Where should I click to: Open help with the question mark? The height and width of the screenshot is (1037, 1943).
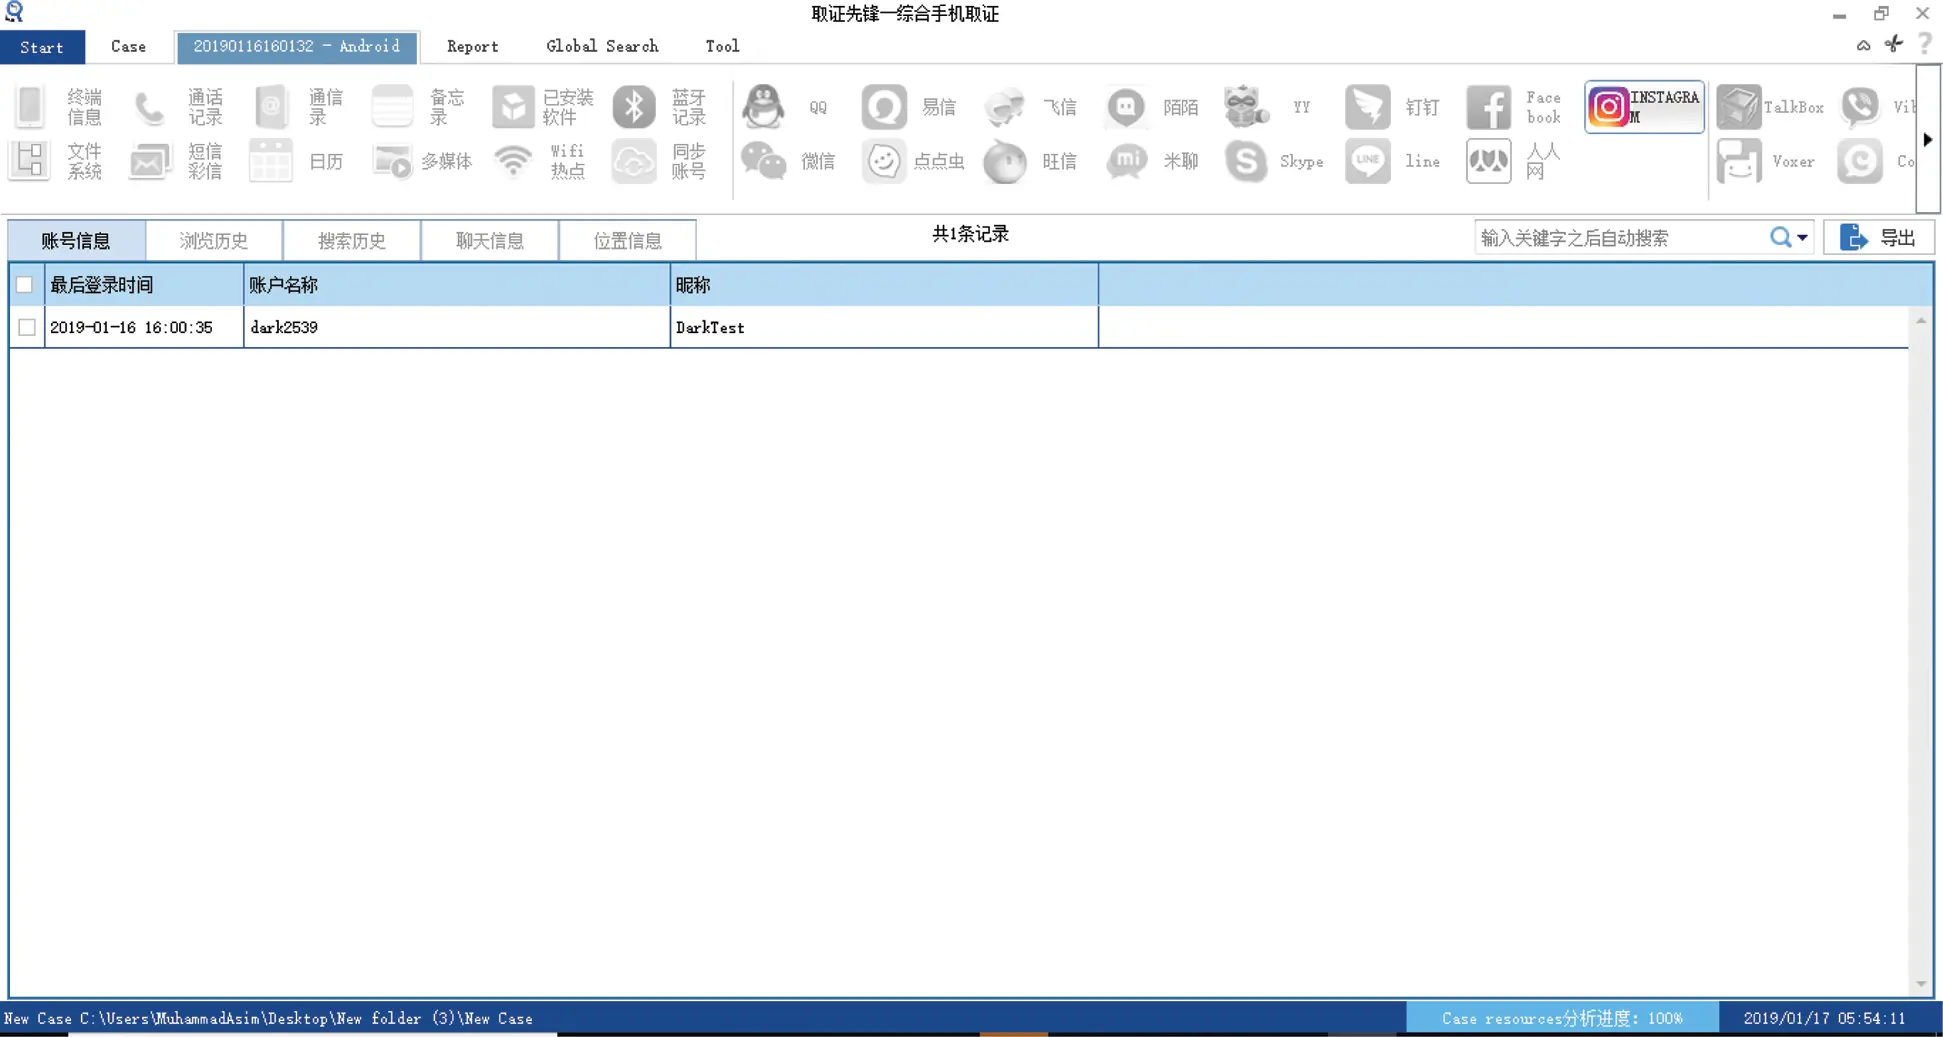click(1925, 45)
